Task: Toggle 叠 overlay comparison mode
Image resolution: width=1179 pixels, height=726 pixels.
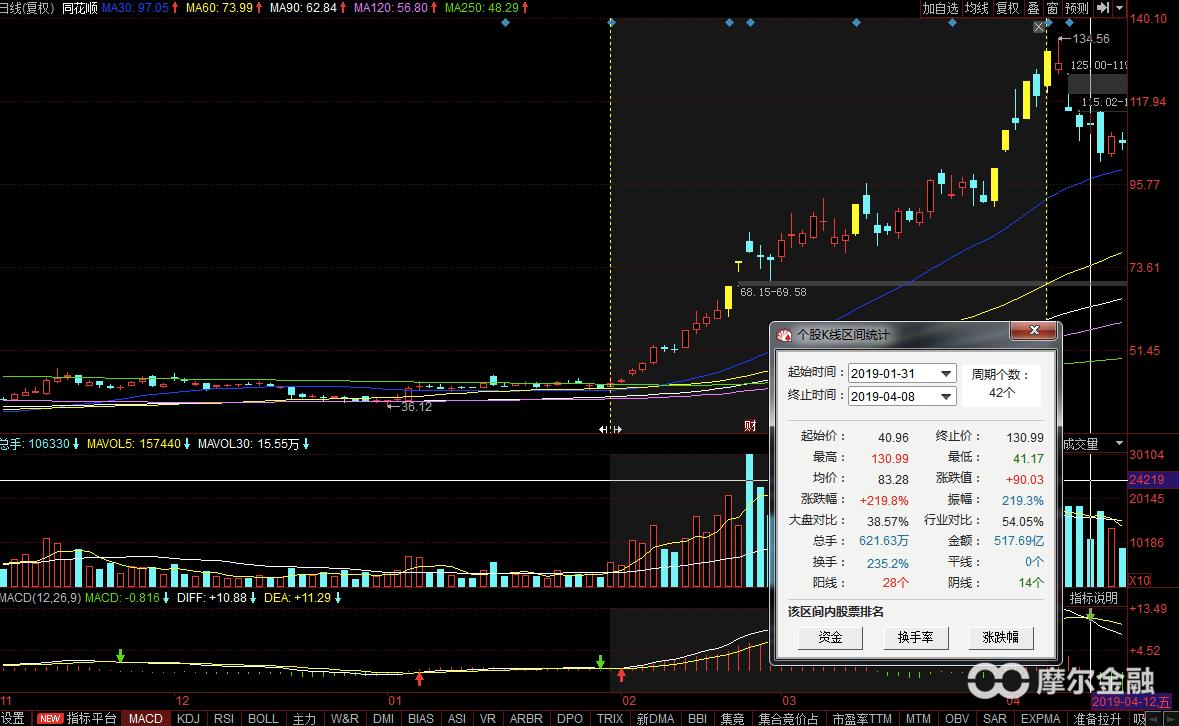Action: tap(1033, 8)
